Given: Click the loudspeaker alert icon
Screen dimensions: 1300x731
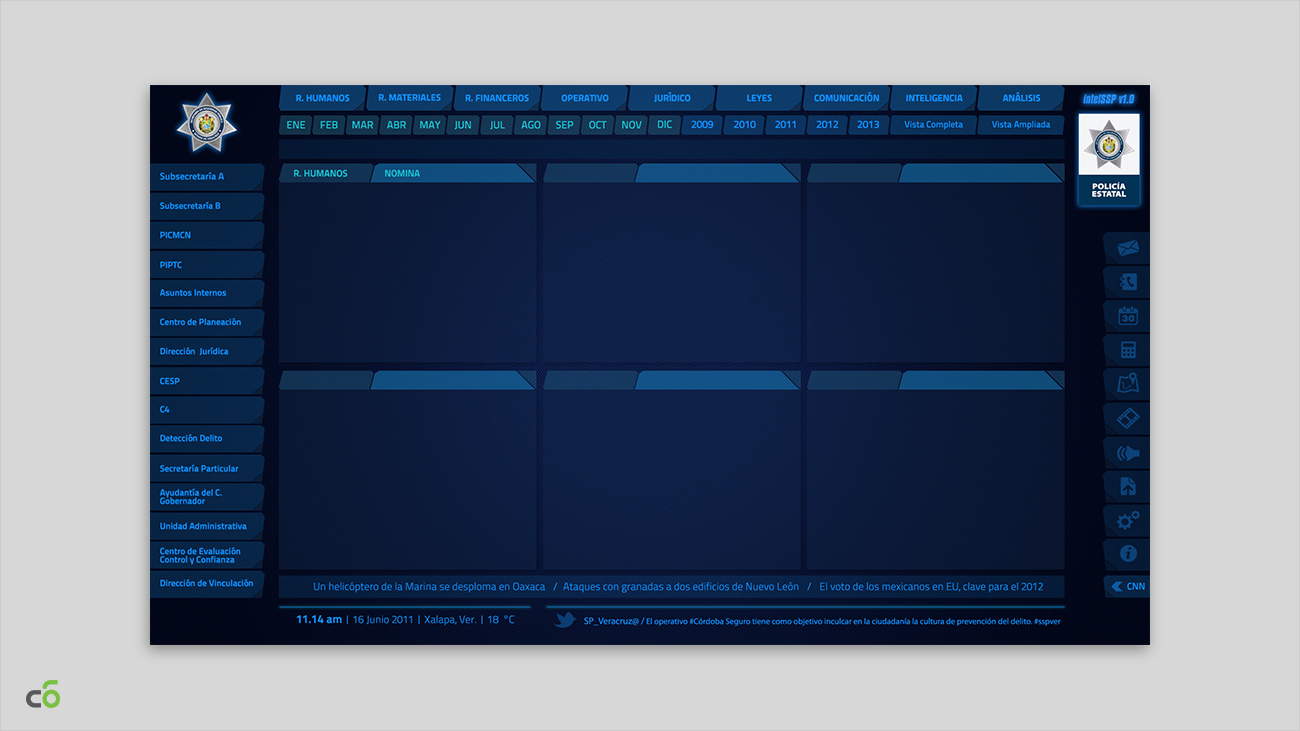Looking at the screenshot, I should 1127,453.
